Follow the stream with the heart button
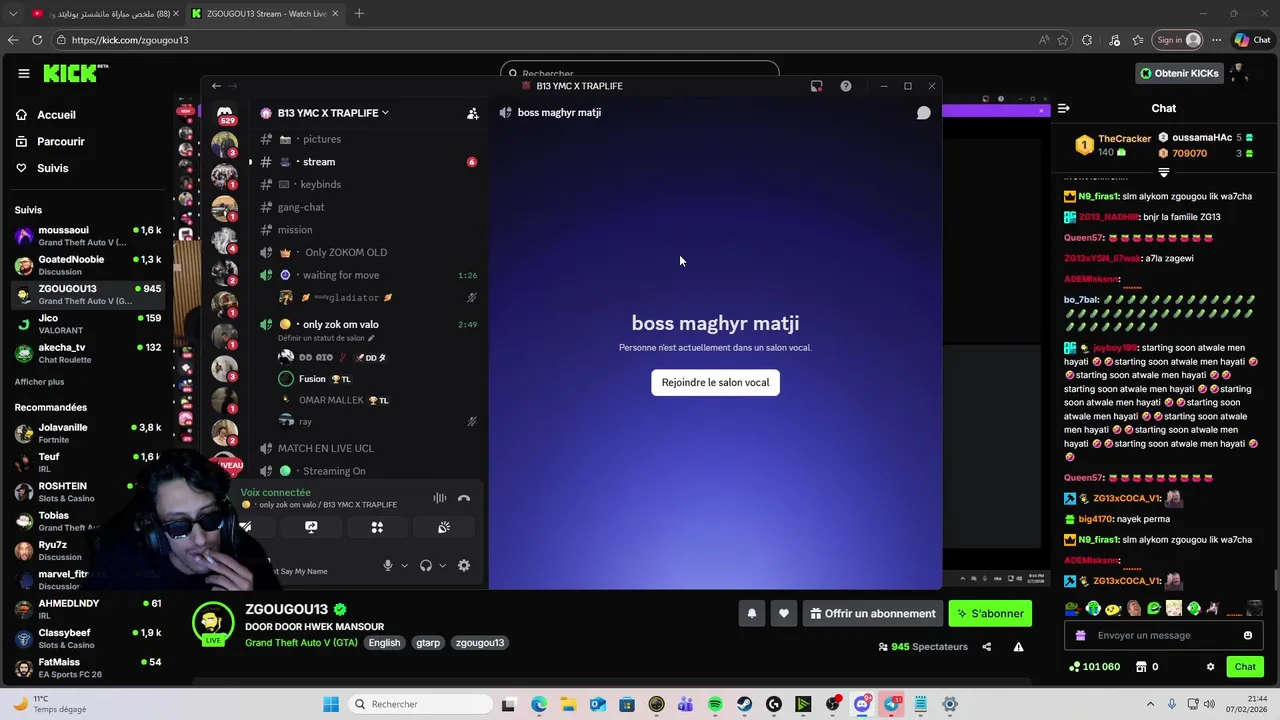Image resolution: width=1280 pixels, height=720 pixels. 784,614
